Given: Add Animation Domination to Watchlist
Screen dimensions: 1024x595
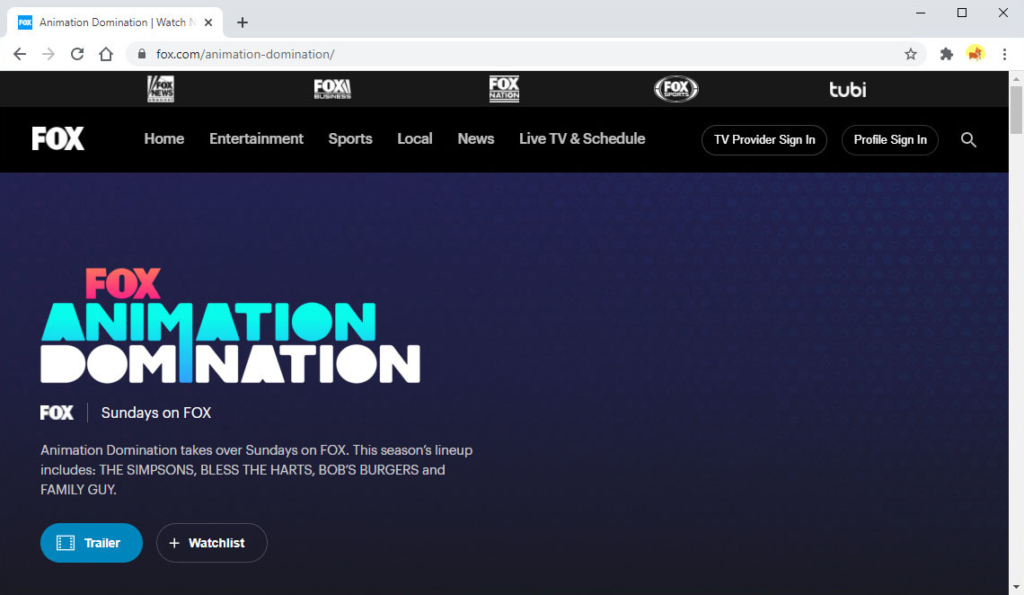Looking at the screenshot, I should click(x=212, y=543).
